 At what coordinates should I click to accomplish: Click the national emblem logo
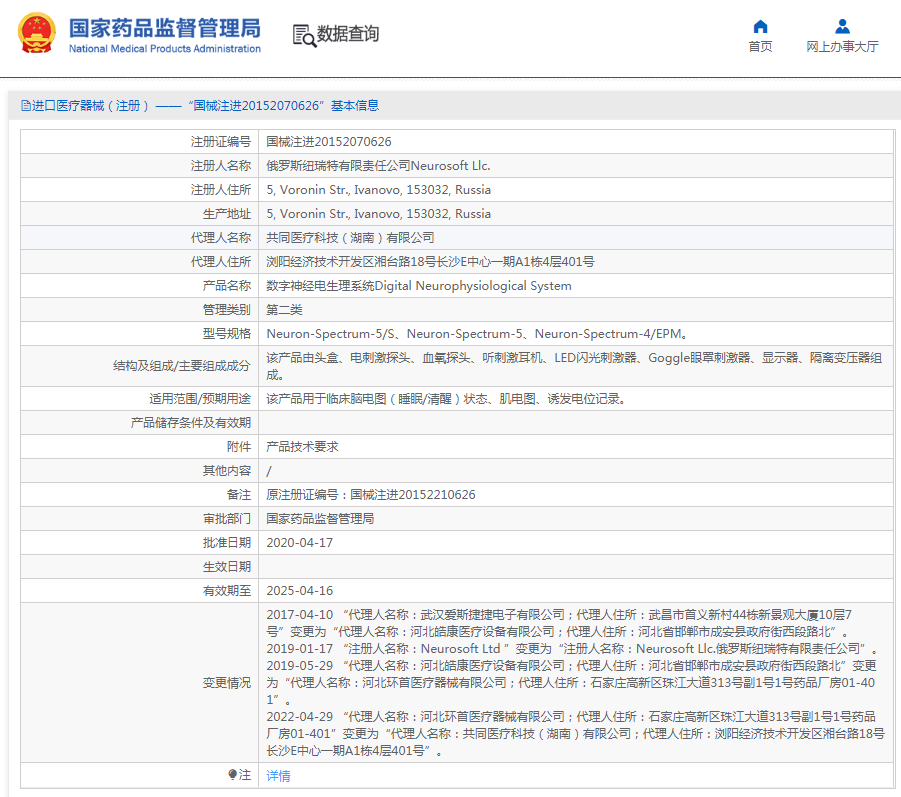pyautogui.click(x=37, y=33)
